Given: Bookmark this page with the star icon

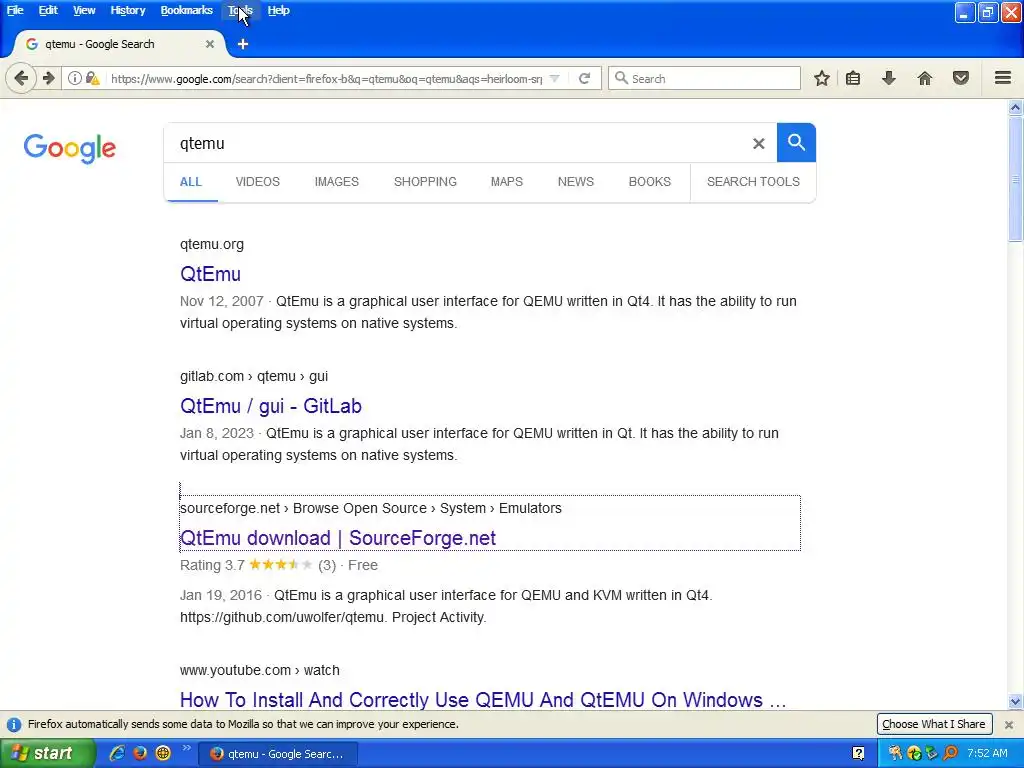Looking at the screenshot, I should tap(822, 78).
